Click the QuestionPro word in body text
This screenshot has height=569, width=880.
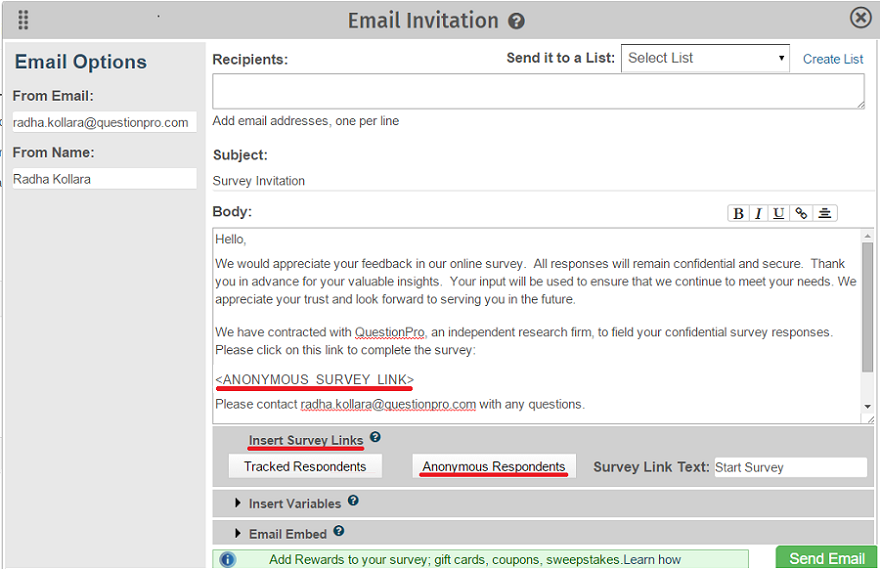[390, 332]
